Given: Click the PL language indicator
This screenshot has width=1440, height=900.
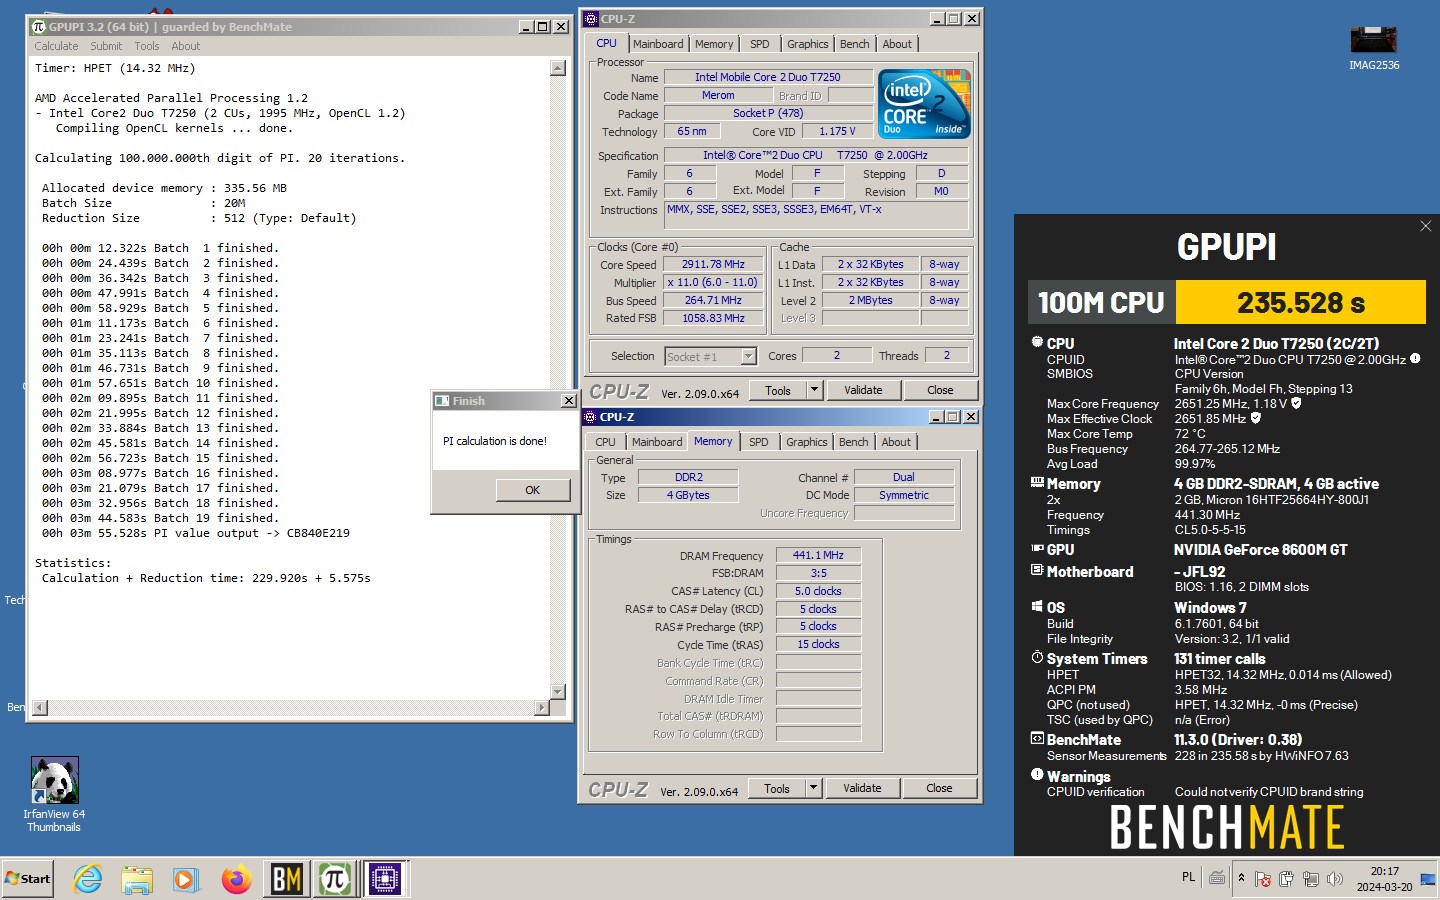Looking at the screenshot, I should tap(1188, 877).
